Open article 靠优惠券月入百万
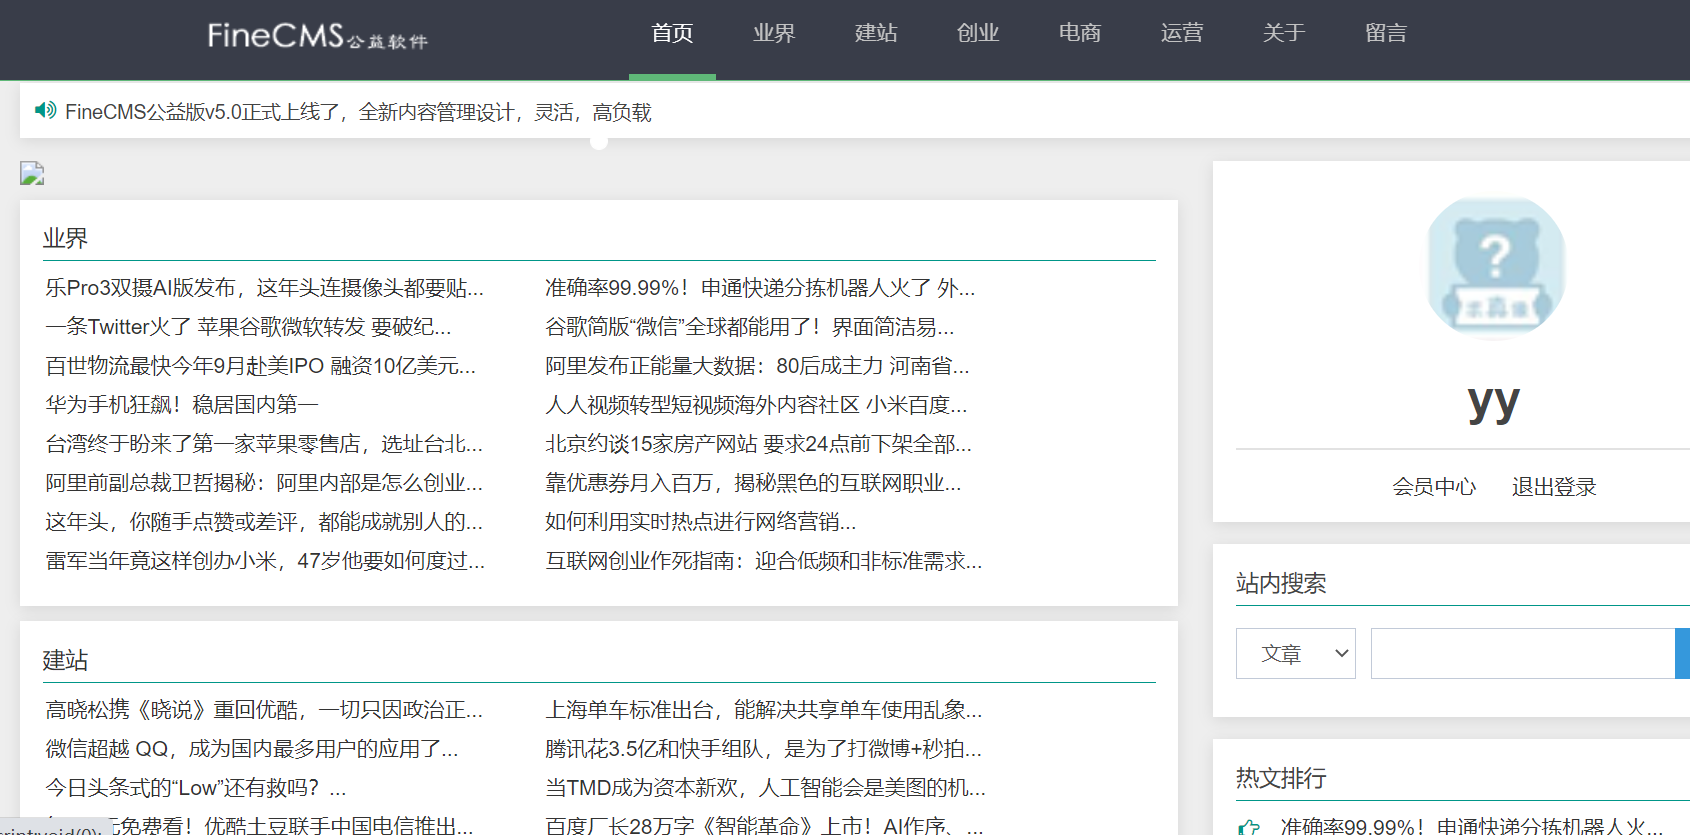Screen dimensions: 1690x835 click(x=753, y=483)
